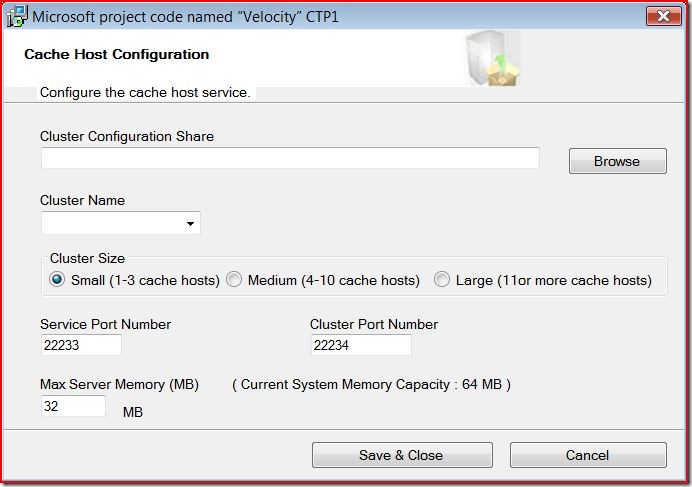The height and width of the screenshot is (487, 692).
Task: Focus the Cluster Configuration Share text field
Action: click(x=290, y=158)
